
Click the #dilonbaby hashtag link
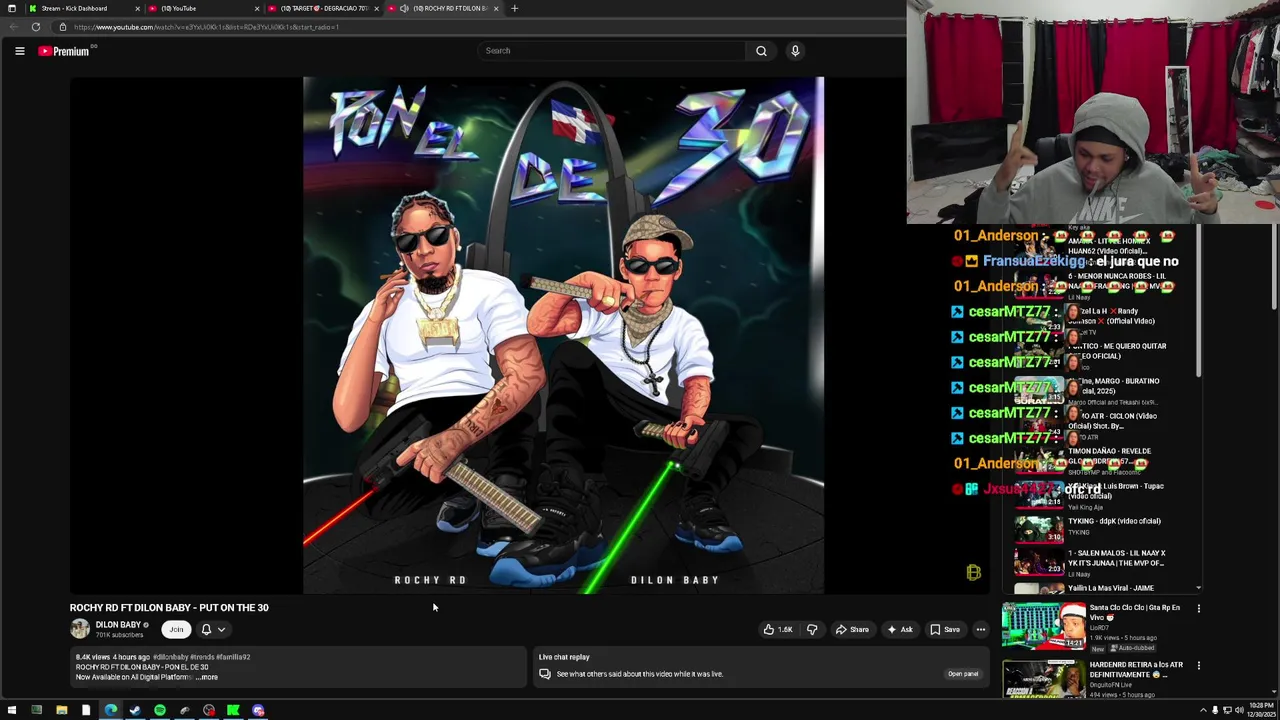coord(170,657)
